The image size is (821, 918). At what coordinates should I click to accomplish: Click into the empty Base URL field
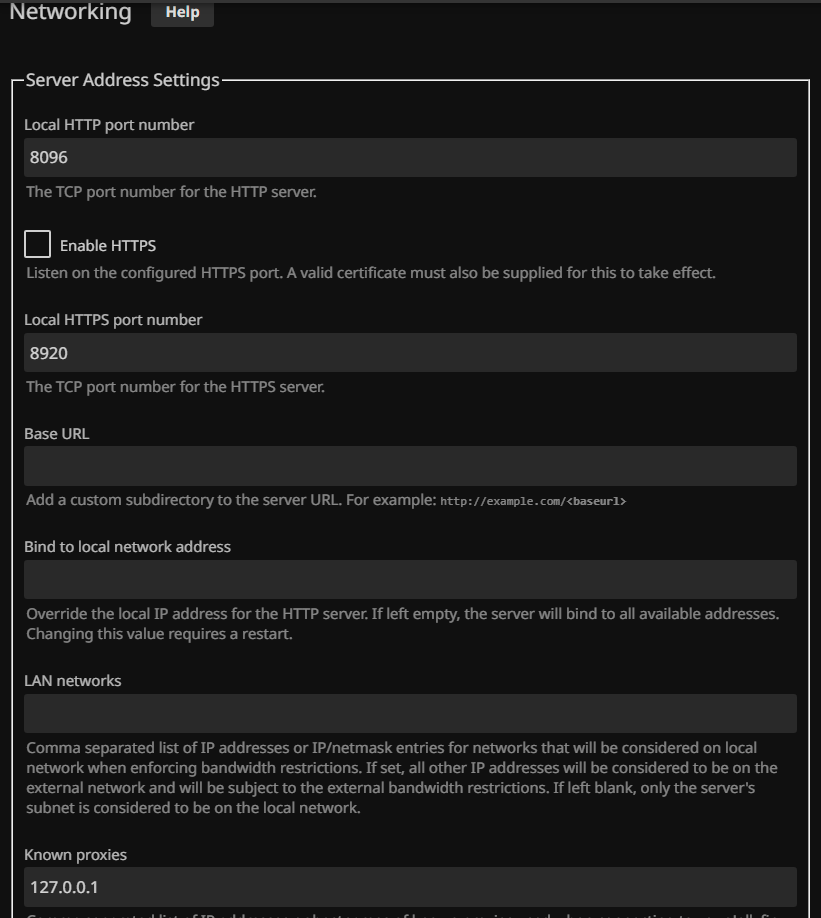click(410, 466)
